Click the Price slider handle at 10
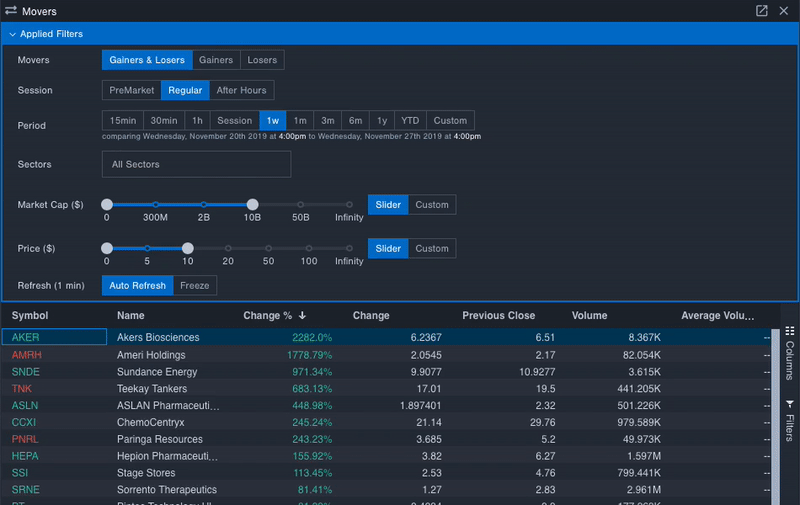The width and height of the screenshot is (800, 505). (187, 249)
